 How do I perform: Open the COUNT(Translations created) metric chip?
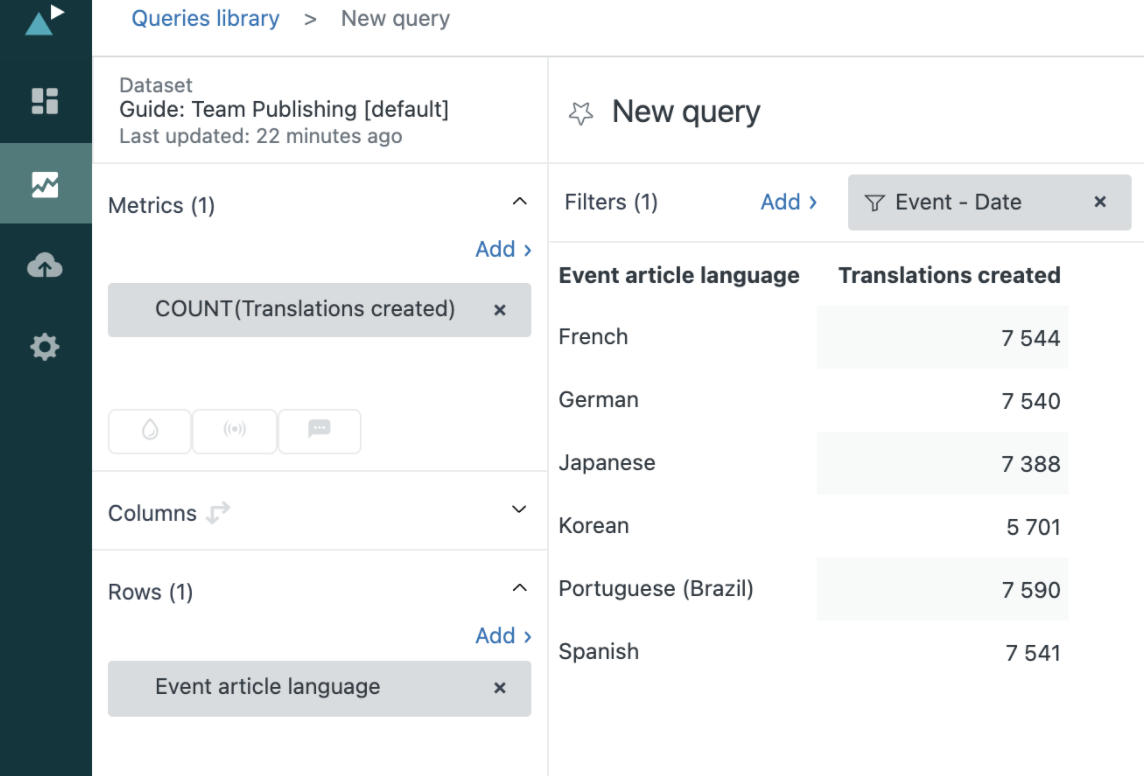coord(320,310)
